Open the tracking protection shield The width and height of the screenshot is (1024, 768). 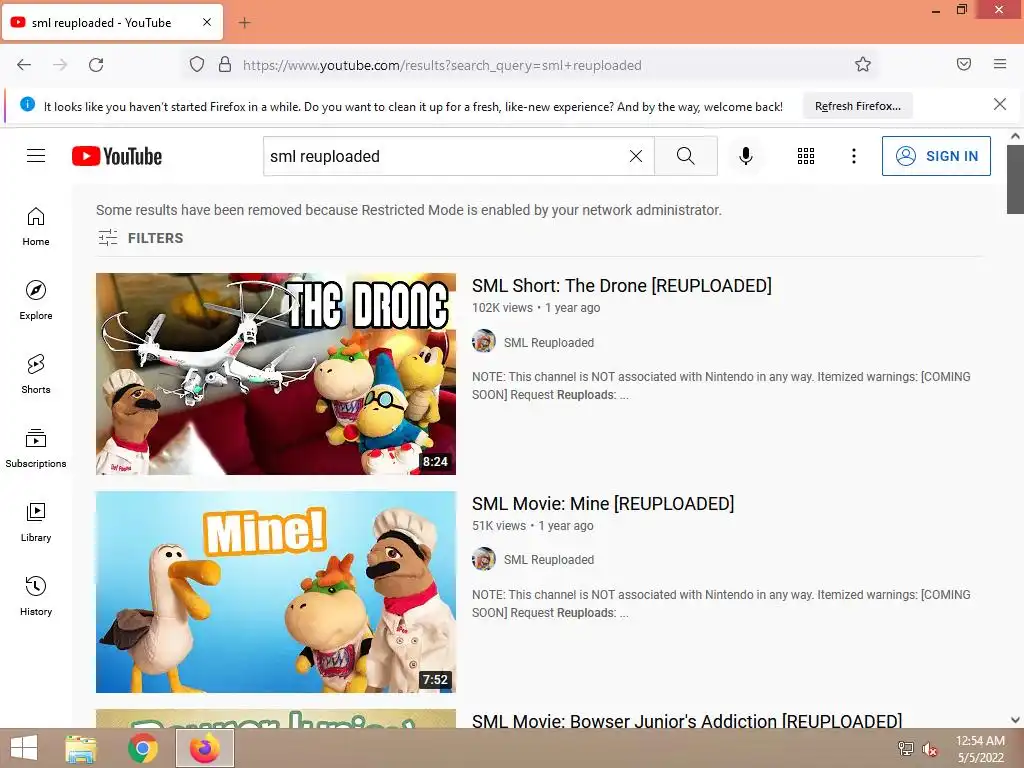(x=197, y=65)
